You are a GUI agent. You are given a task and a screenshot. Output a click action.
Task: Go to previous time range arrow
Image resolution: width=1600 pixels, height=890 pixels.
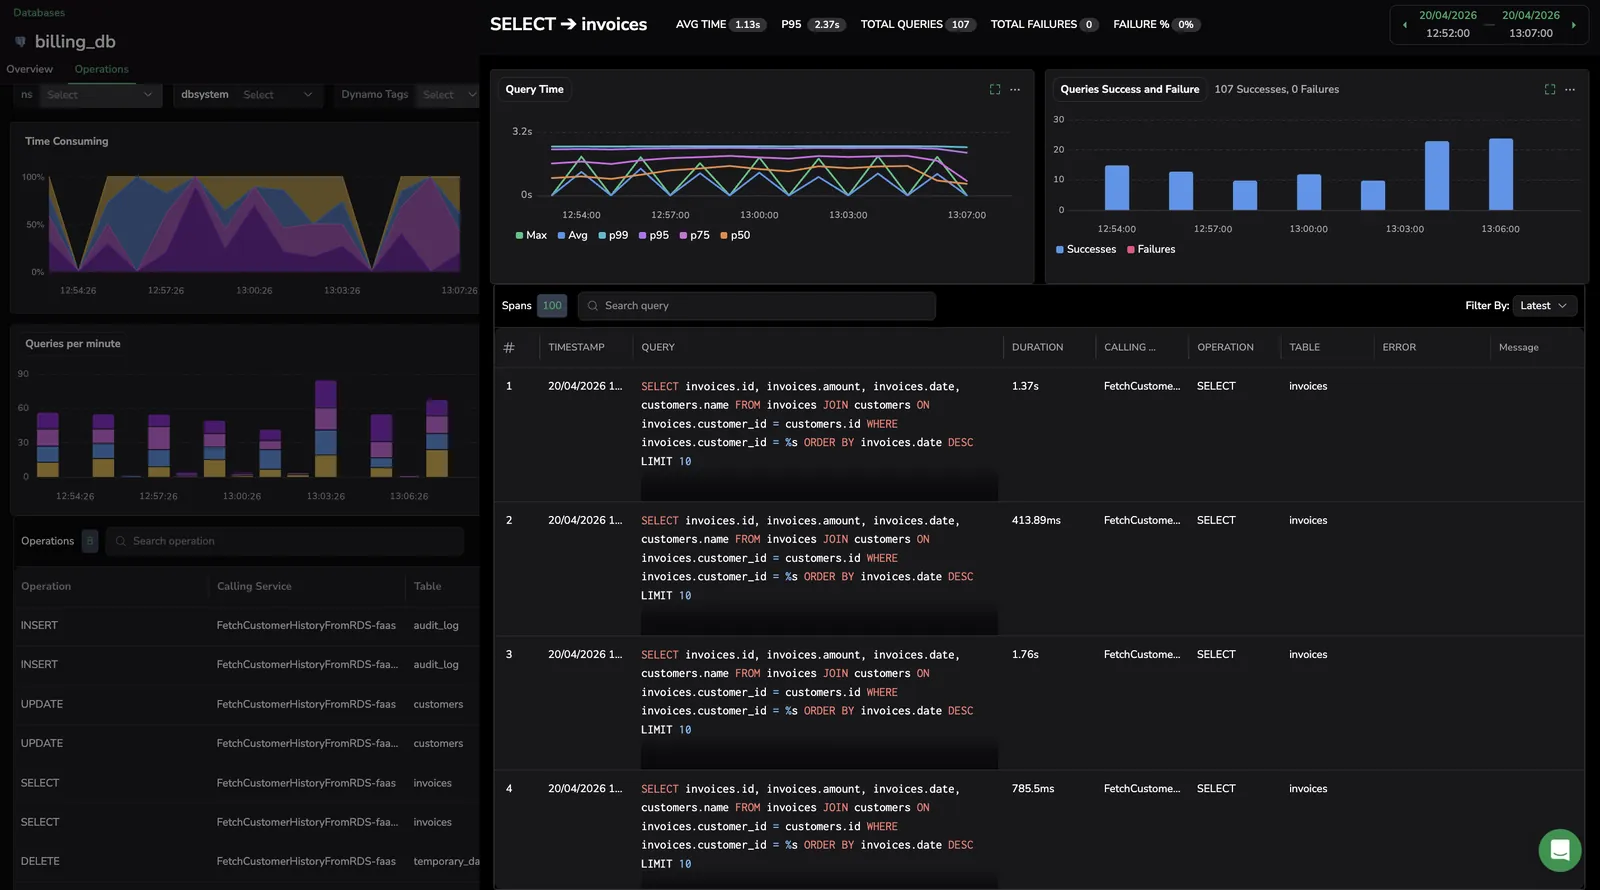pos(1404,25)
